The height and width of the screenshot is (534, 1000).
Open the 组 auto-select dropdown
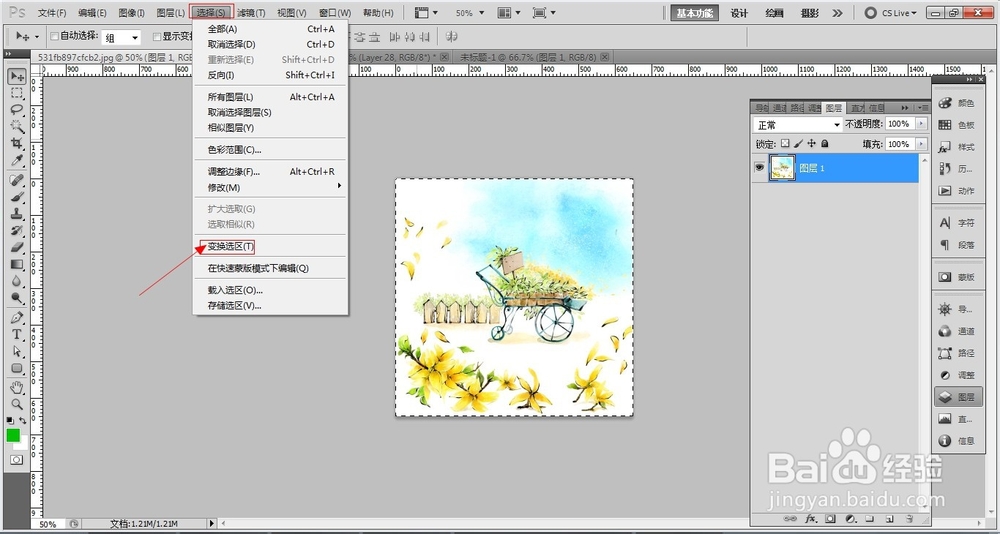point(121,38)
